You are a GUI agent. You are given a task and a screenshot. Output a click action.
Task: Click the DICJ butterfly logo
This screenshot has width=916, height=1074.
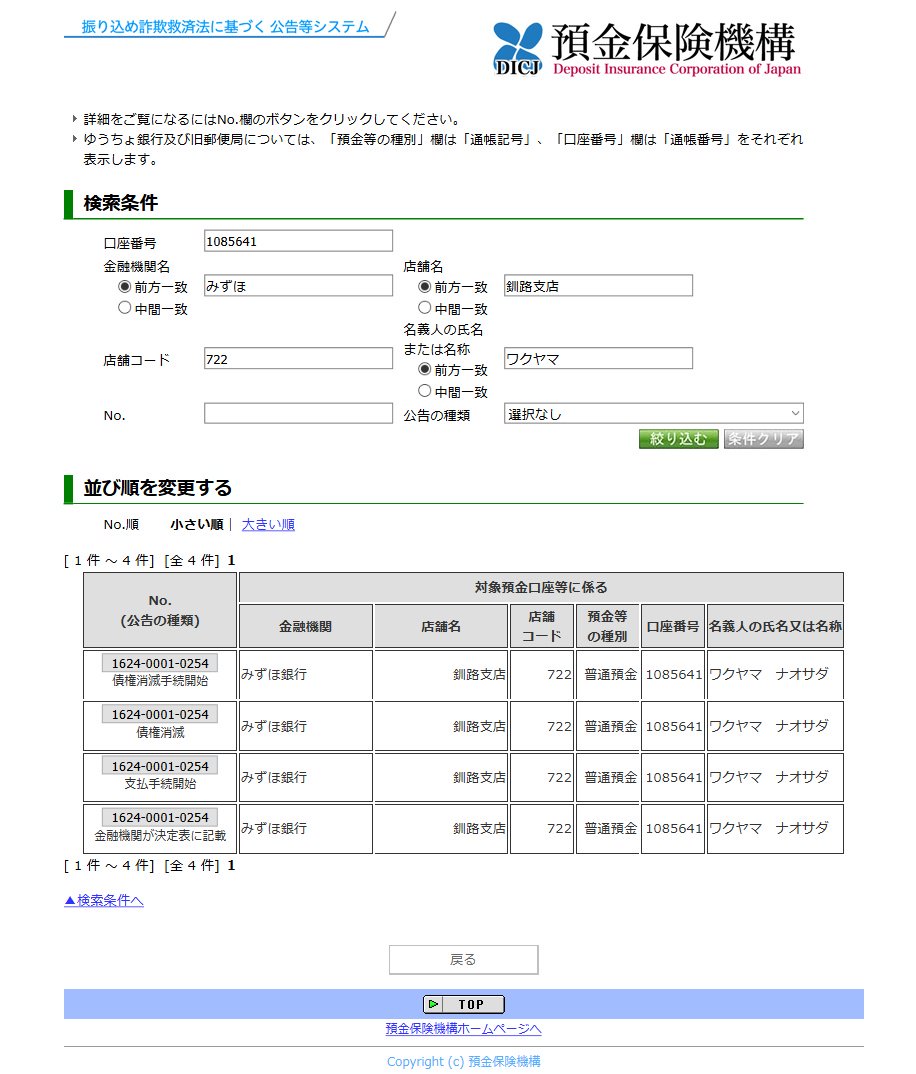click(x=517, y=48)
